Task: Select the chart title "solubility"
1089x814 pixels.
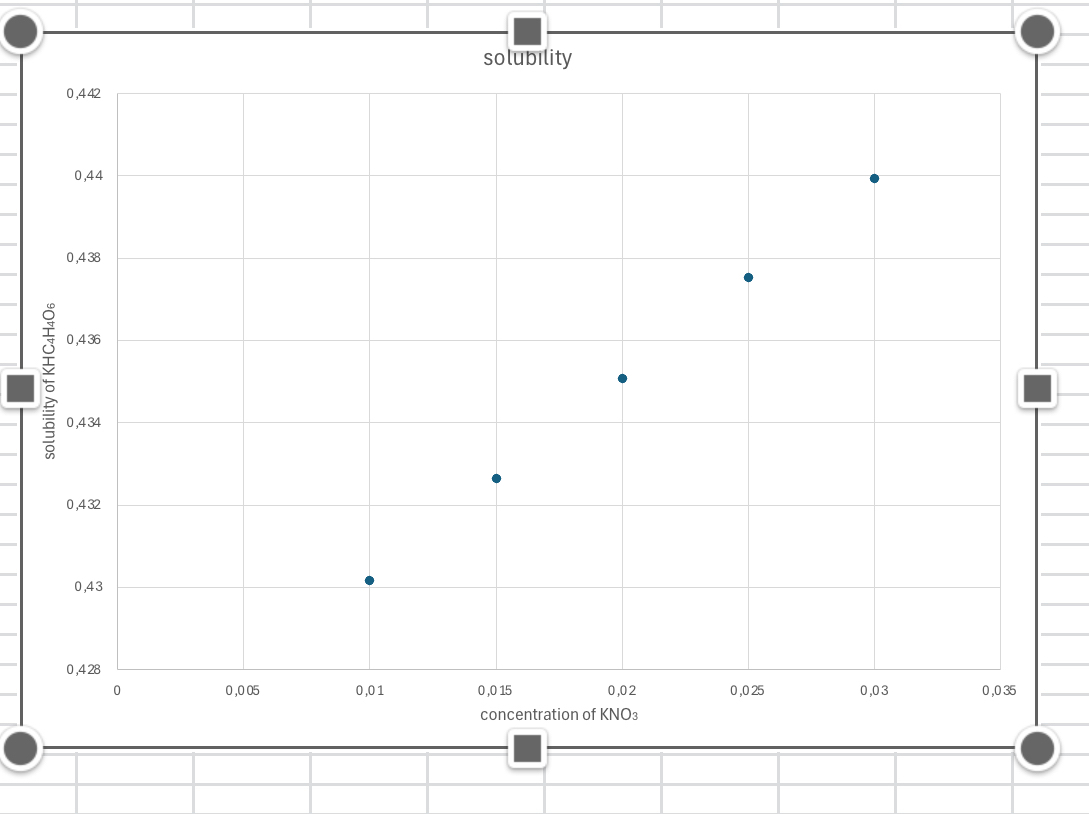Action: pyautogui.click(x=526, y=57)
